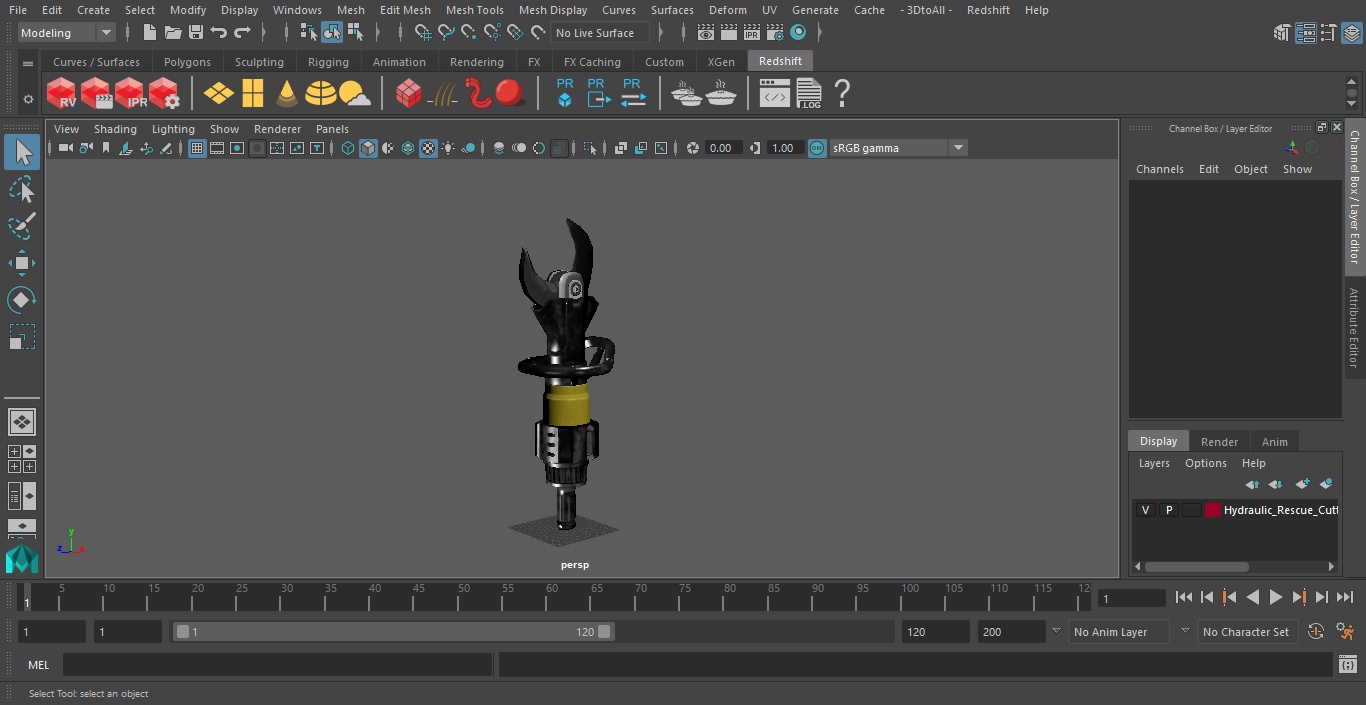
Task: Switch to the Rigging shelf tab
Action: (328, 62)
